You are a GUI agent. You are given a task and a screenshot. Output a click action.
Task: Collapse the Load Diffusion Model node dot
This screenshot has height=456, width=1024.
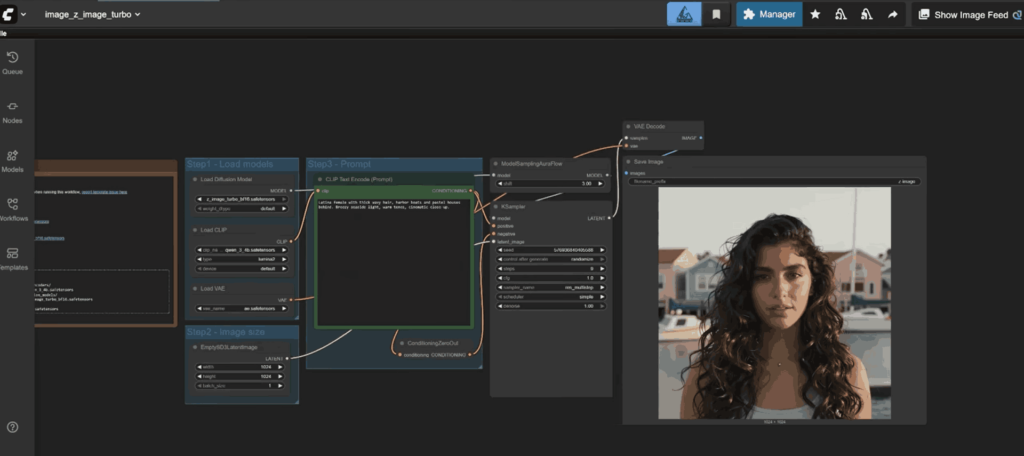pos(195,179)
